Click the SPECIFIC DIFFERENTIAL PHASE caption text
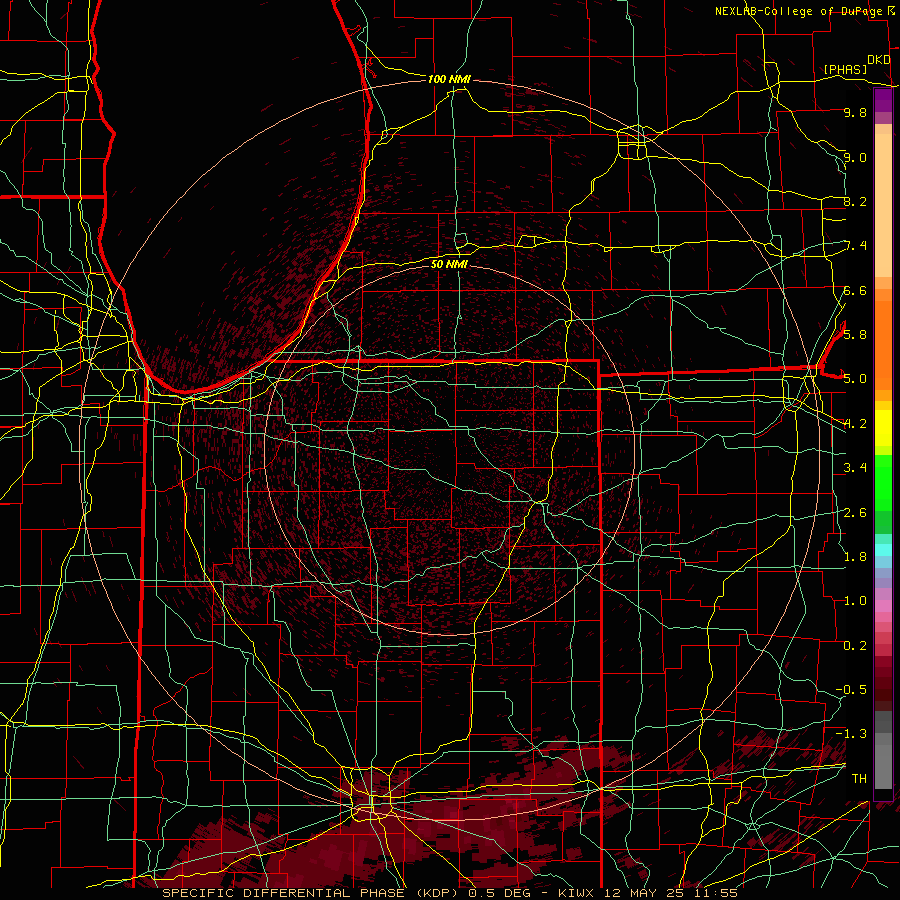The height and width of the screenshot is (900, 900). coord(283,893)
